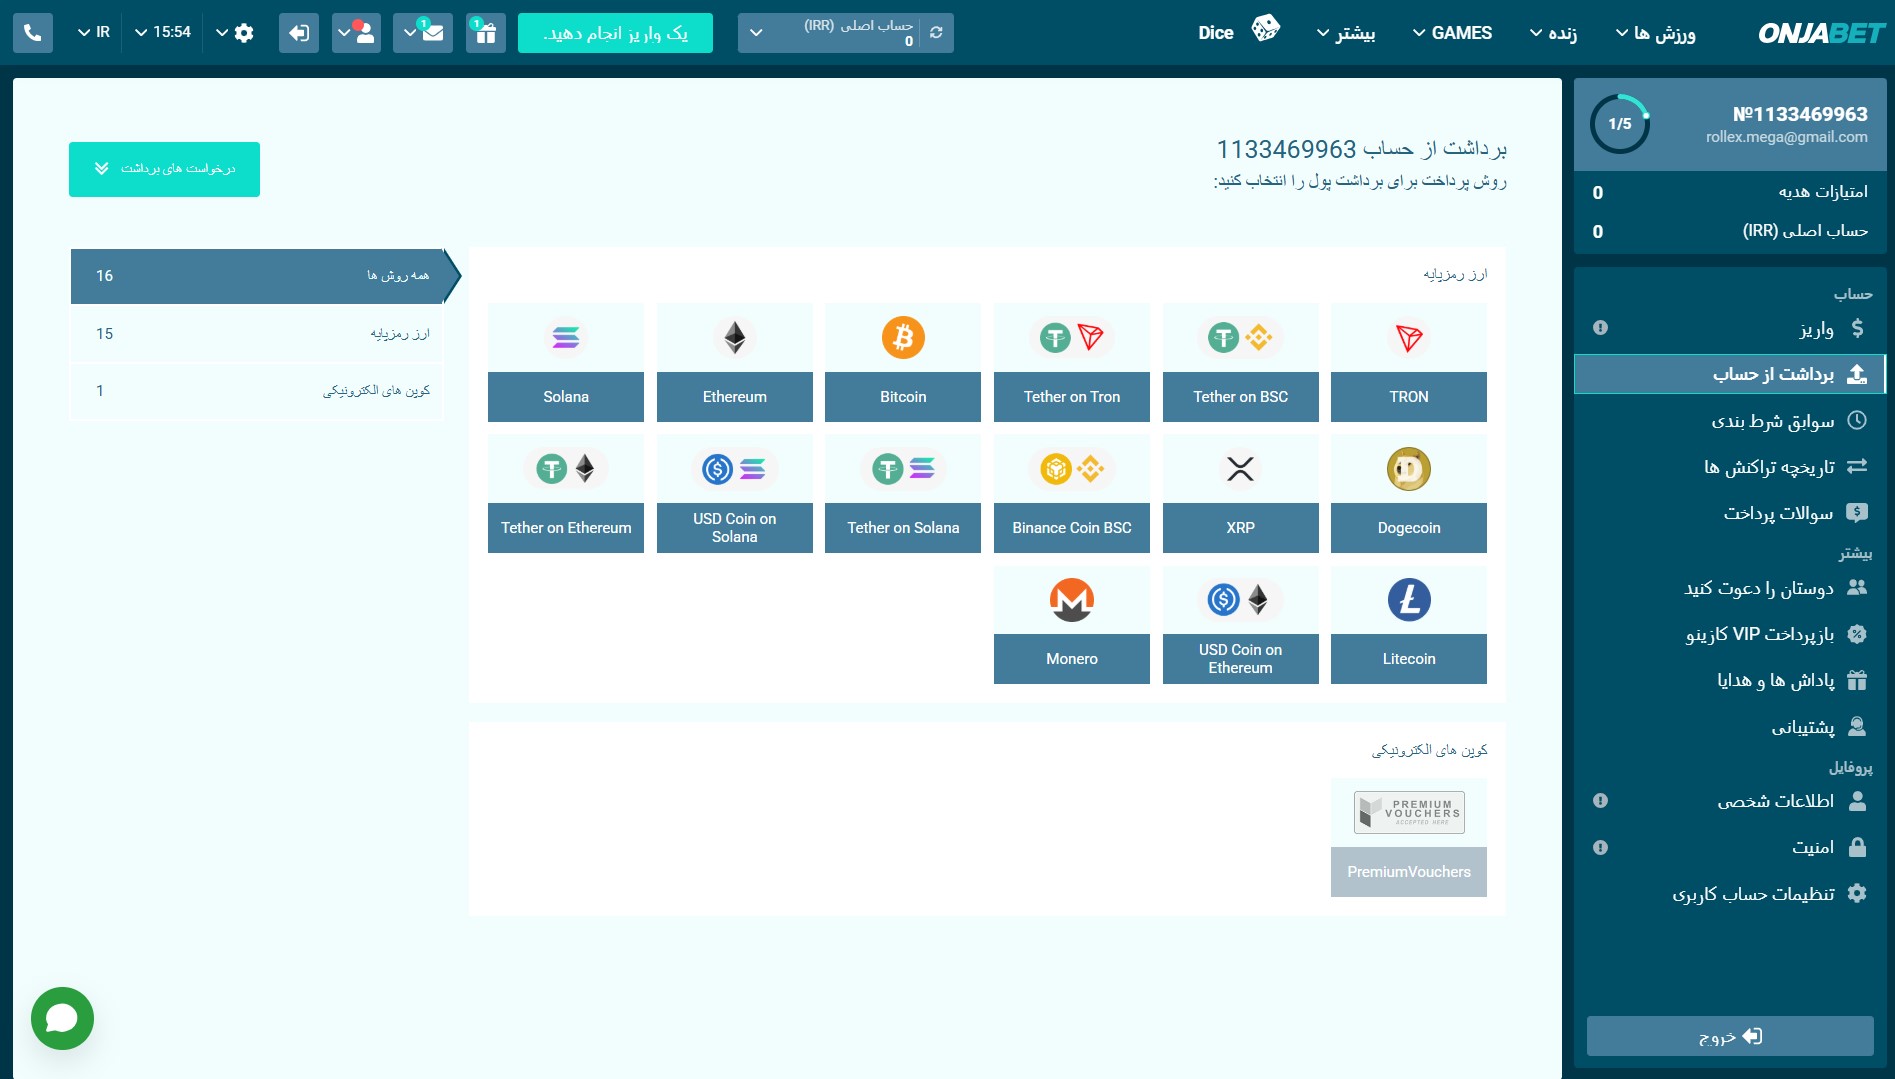This screenshot has height=1079, width=1895.
Task: Click the phone callback icon
Action: pos(32,33)
